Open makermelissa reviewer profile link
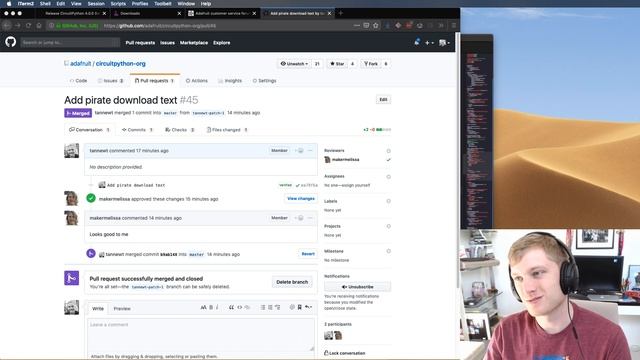The image size is (640, 360). click(345, 160)
